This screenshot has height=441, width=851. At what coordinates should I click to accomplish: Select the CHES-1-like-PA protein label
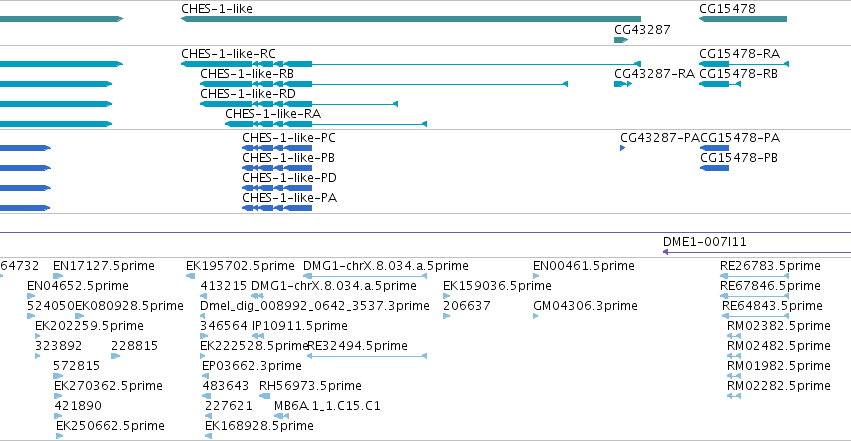[x=290, y=198]
